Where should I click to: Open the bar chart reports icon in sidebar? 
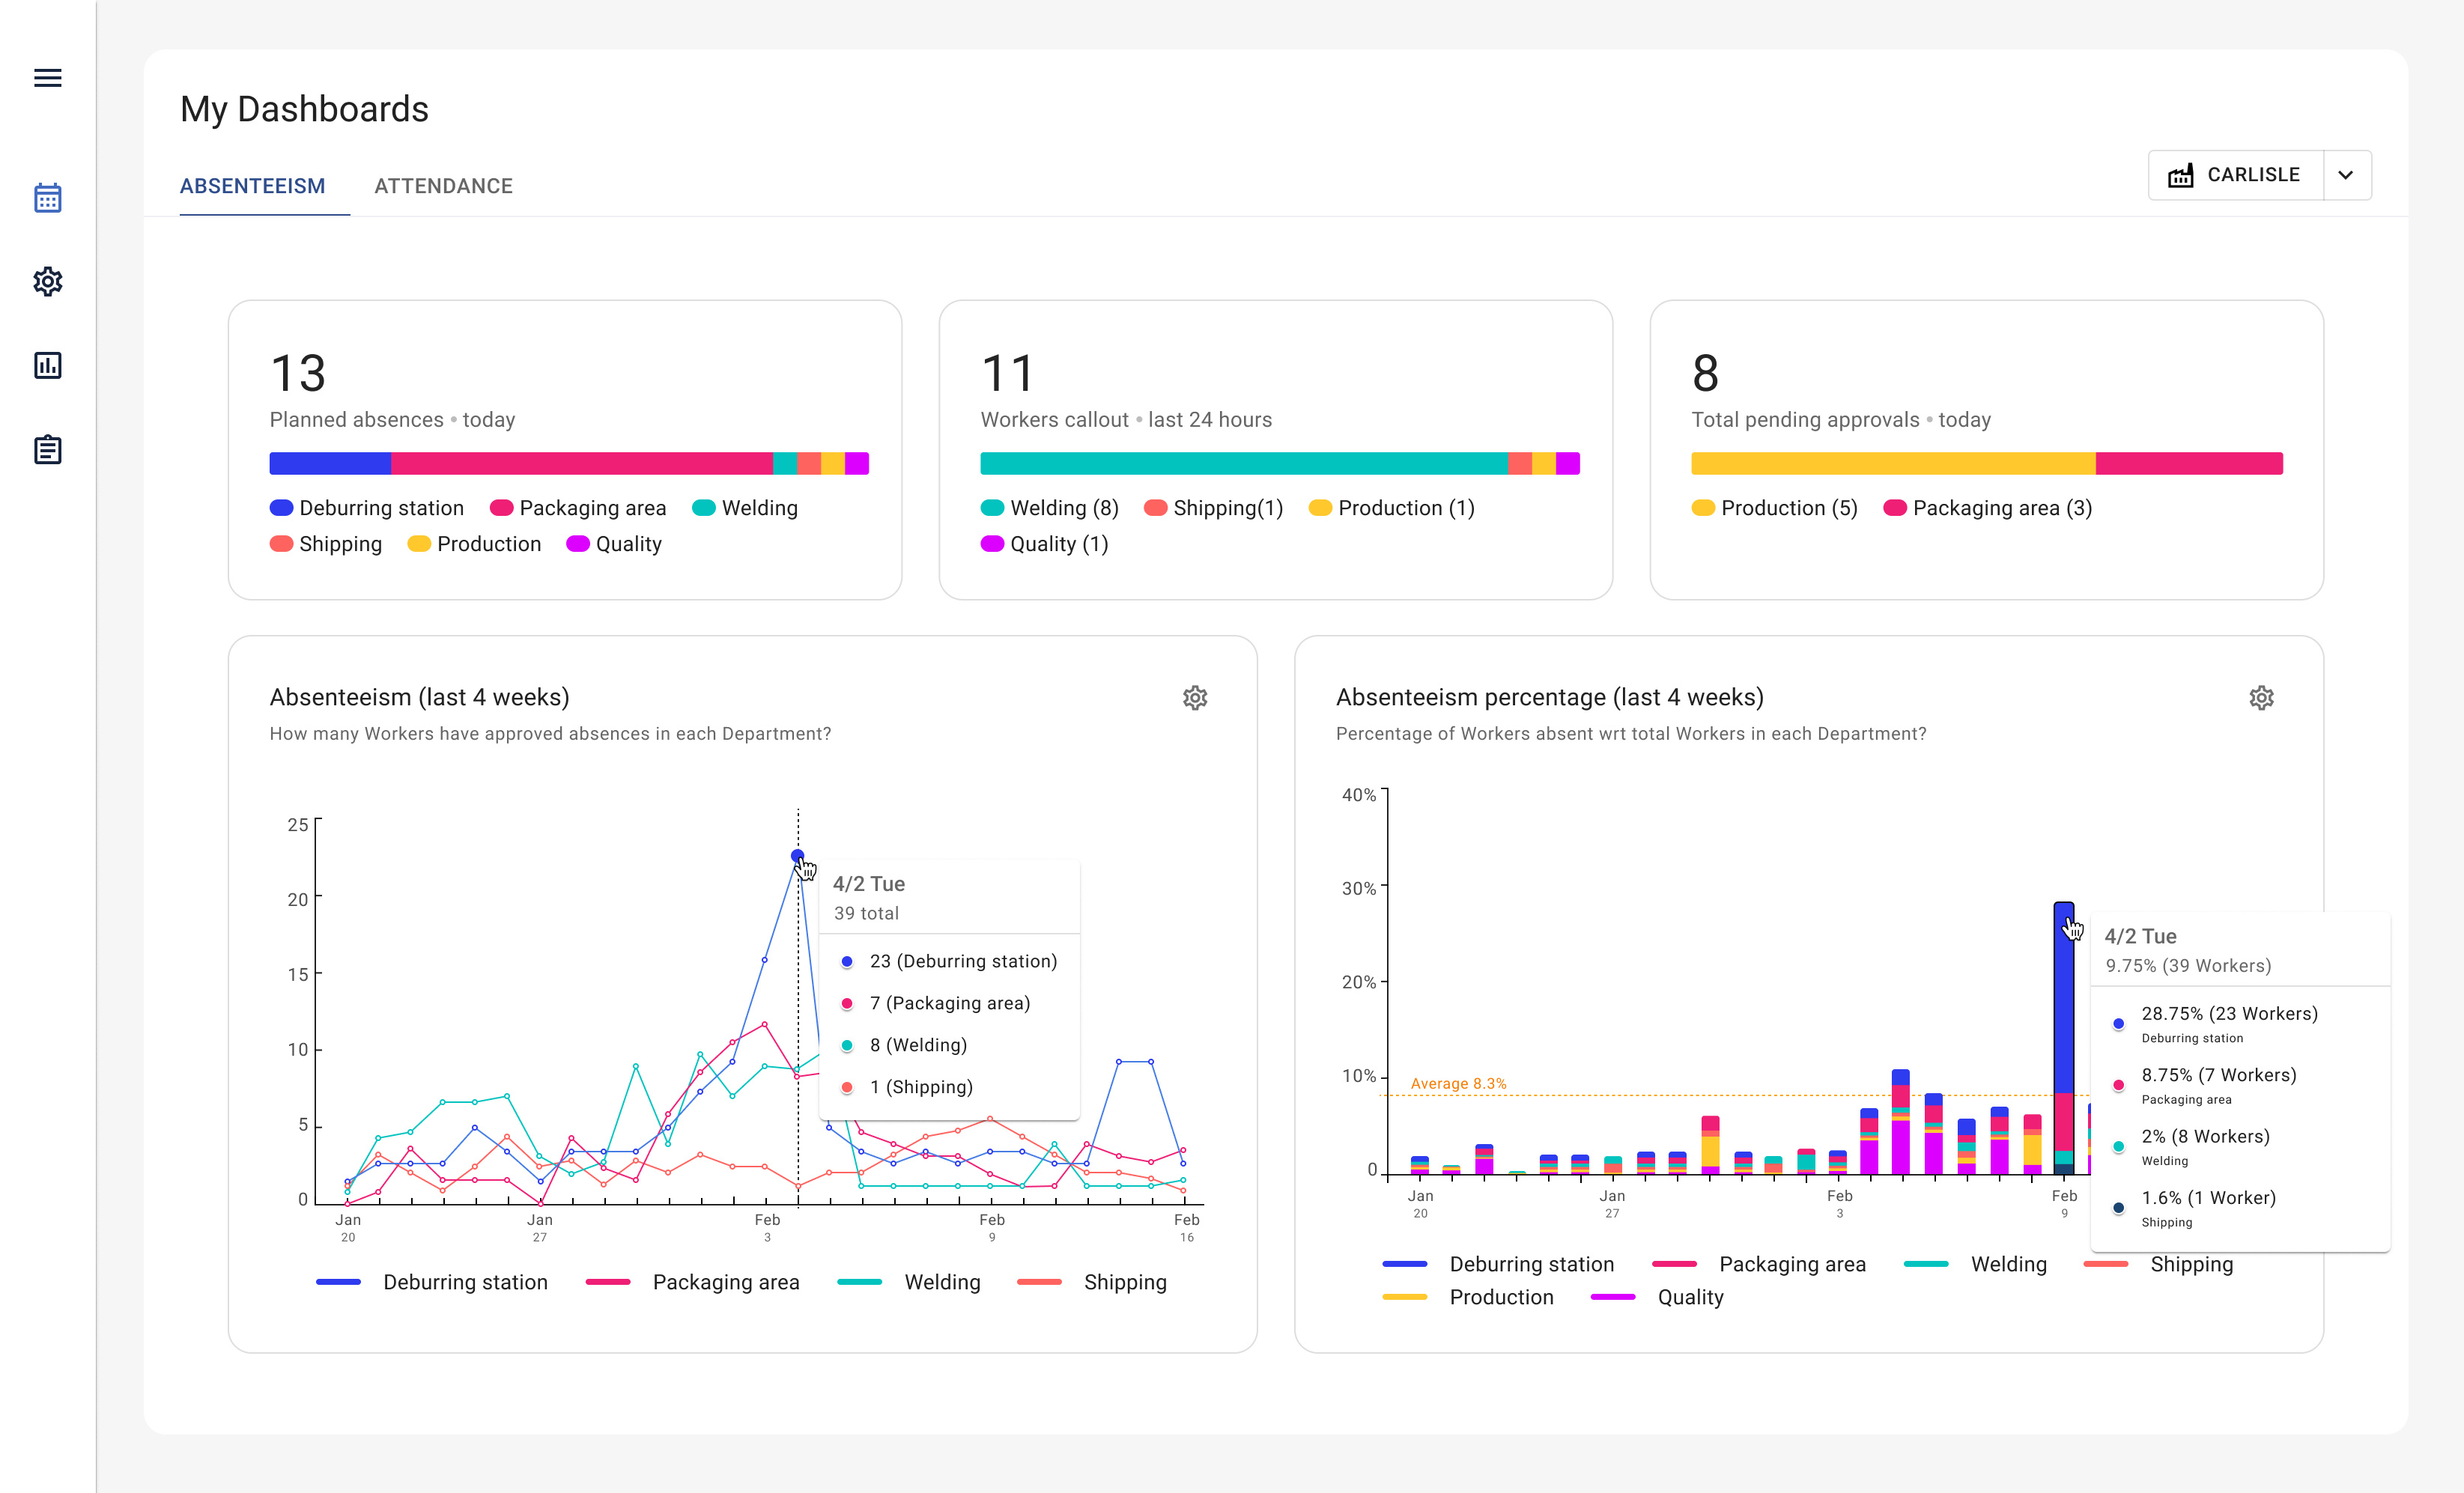tap(47, 365)
